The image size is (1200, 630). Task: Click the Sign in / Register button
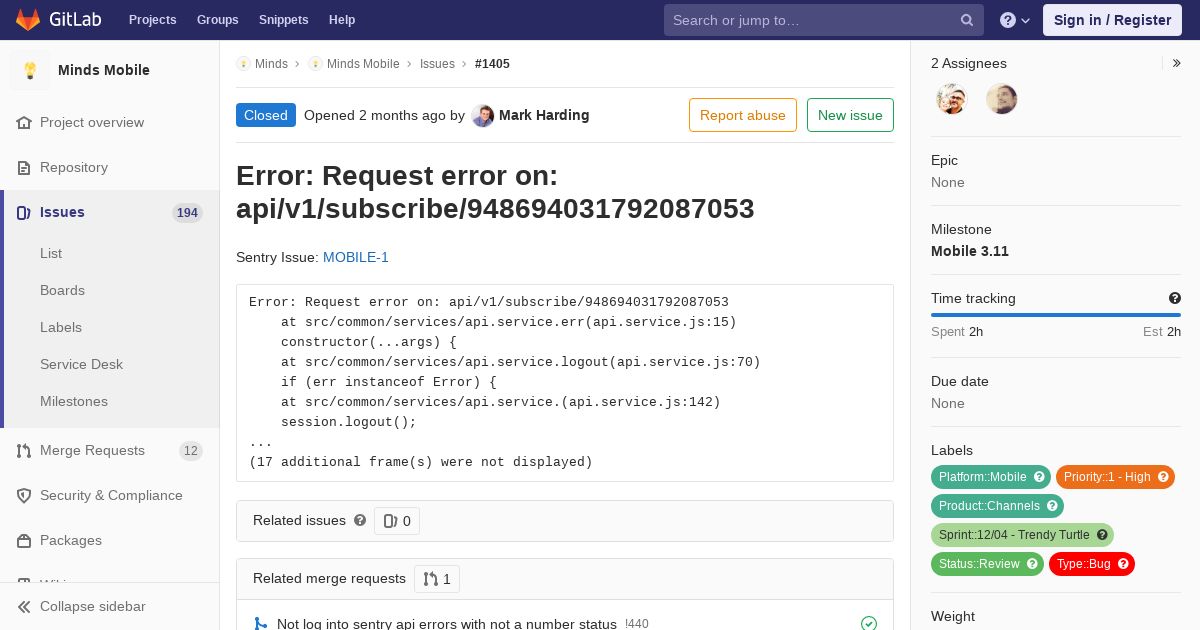coord(1112,20)
